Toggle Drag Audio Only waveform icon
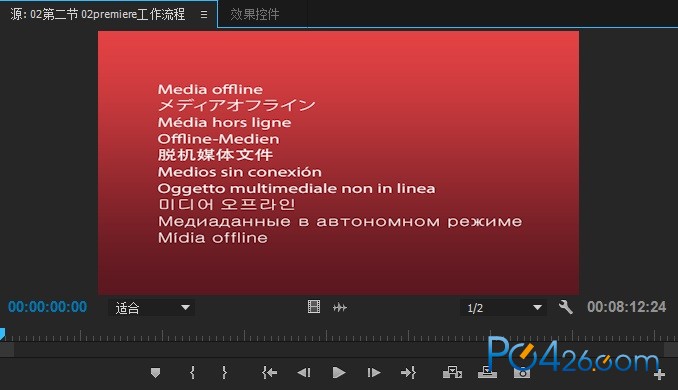678x390 pixels. [x=340, y=307]
